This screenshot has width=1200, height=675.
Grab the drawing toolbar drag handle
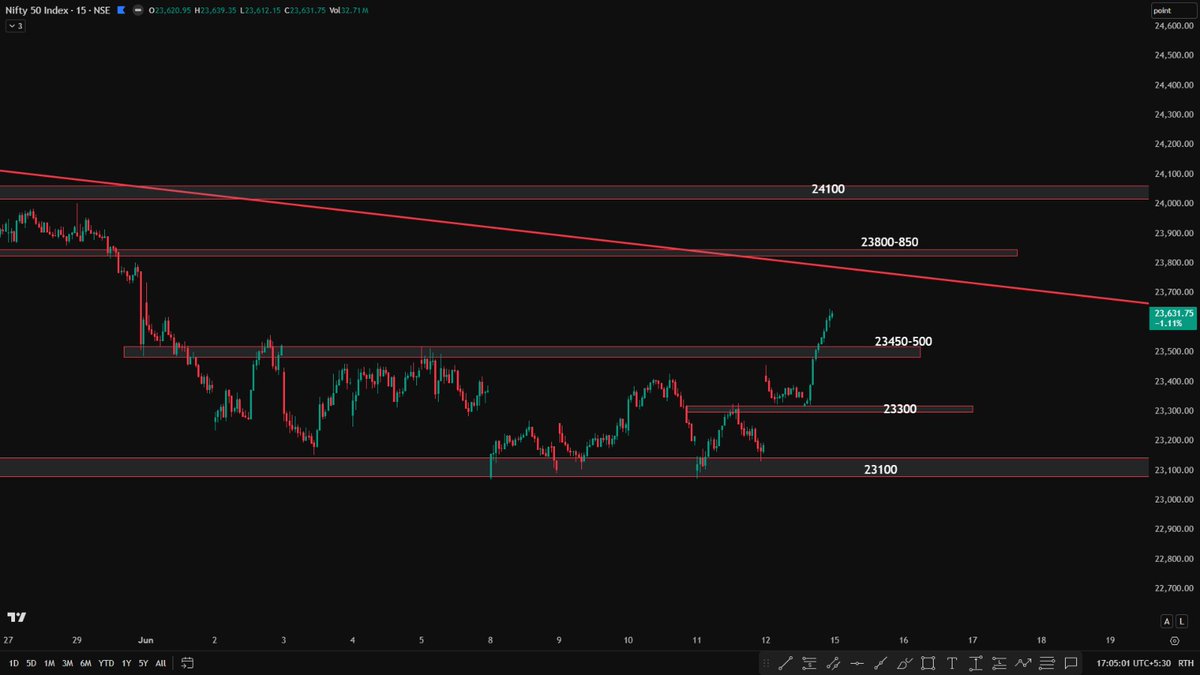tap(766, 663)
